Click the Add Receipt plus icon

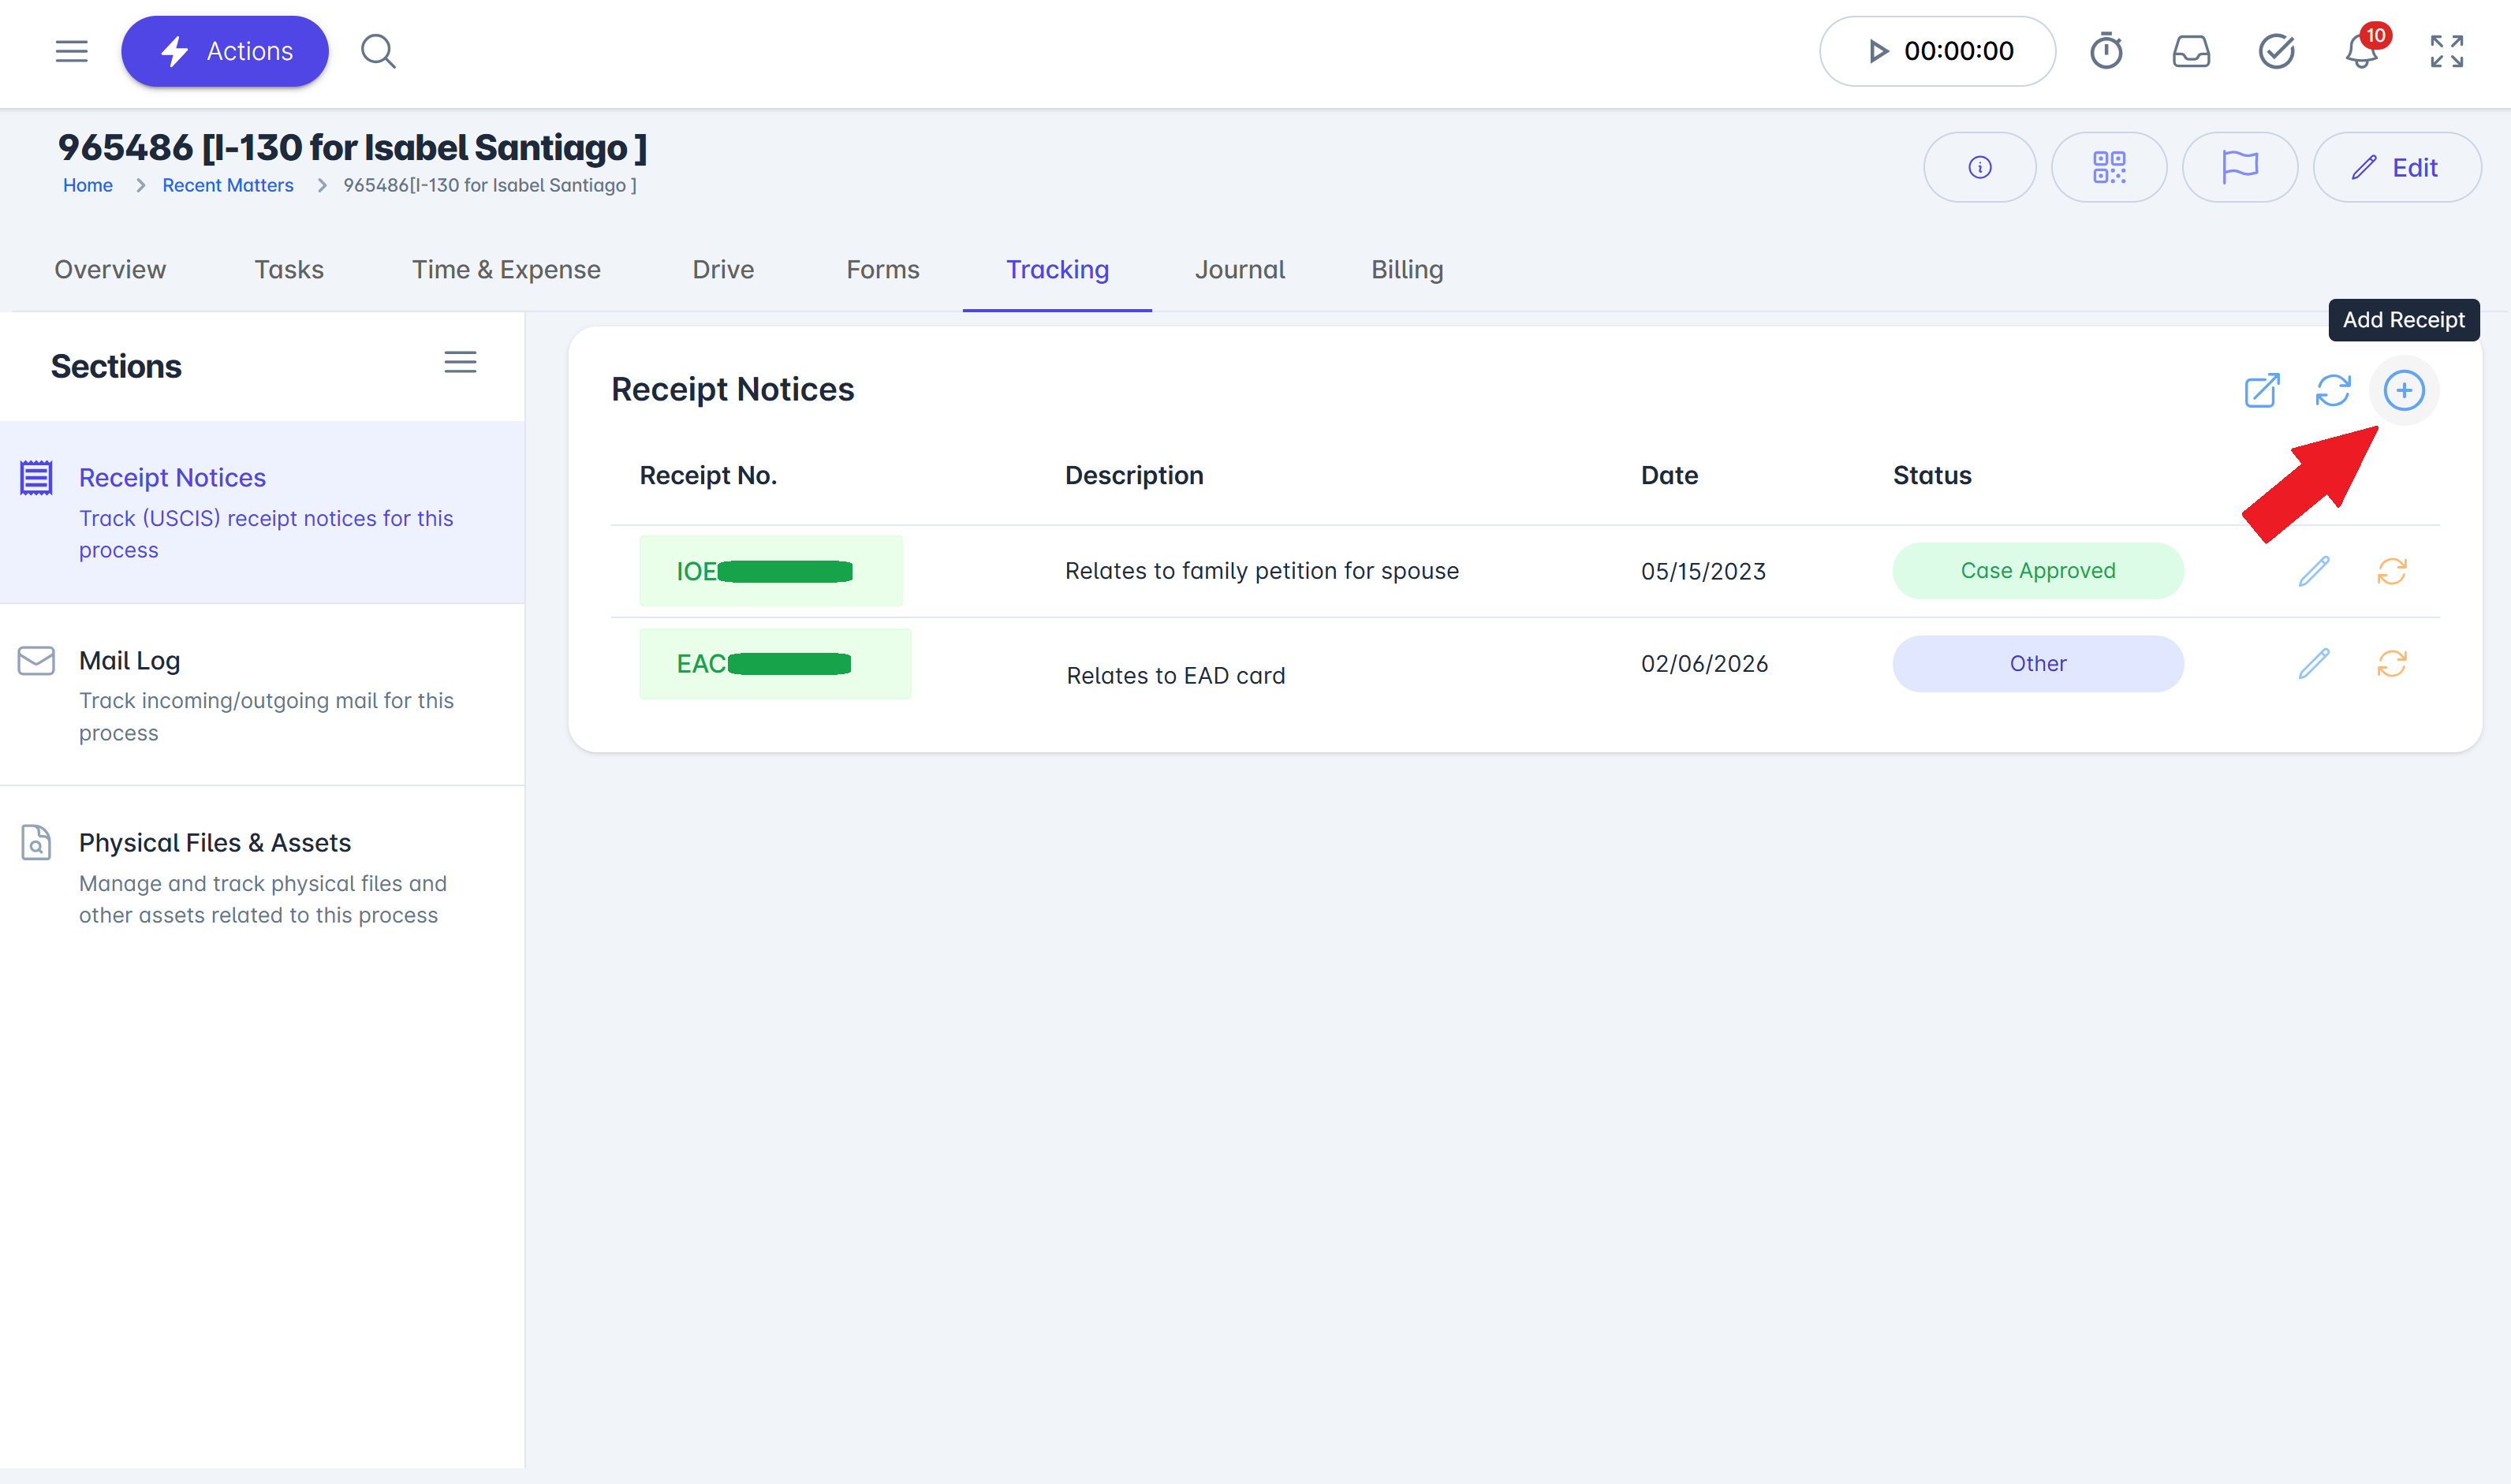(2403, 390)
